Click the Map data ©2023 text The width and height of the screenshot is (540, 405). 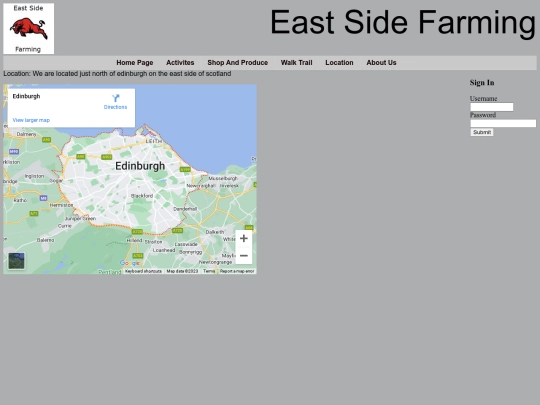pos(182,271)
